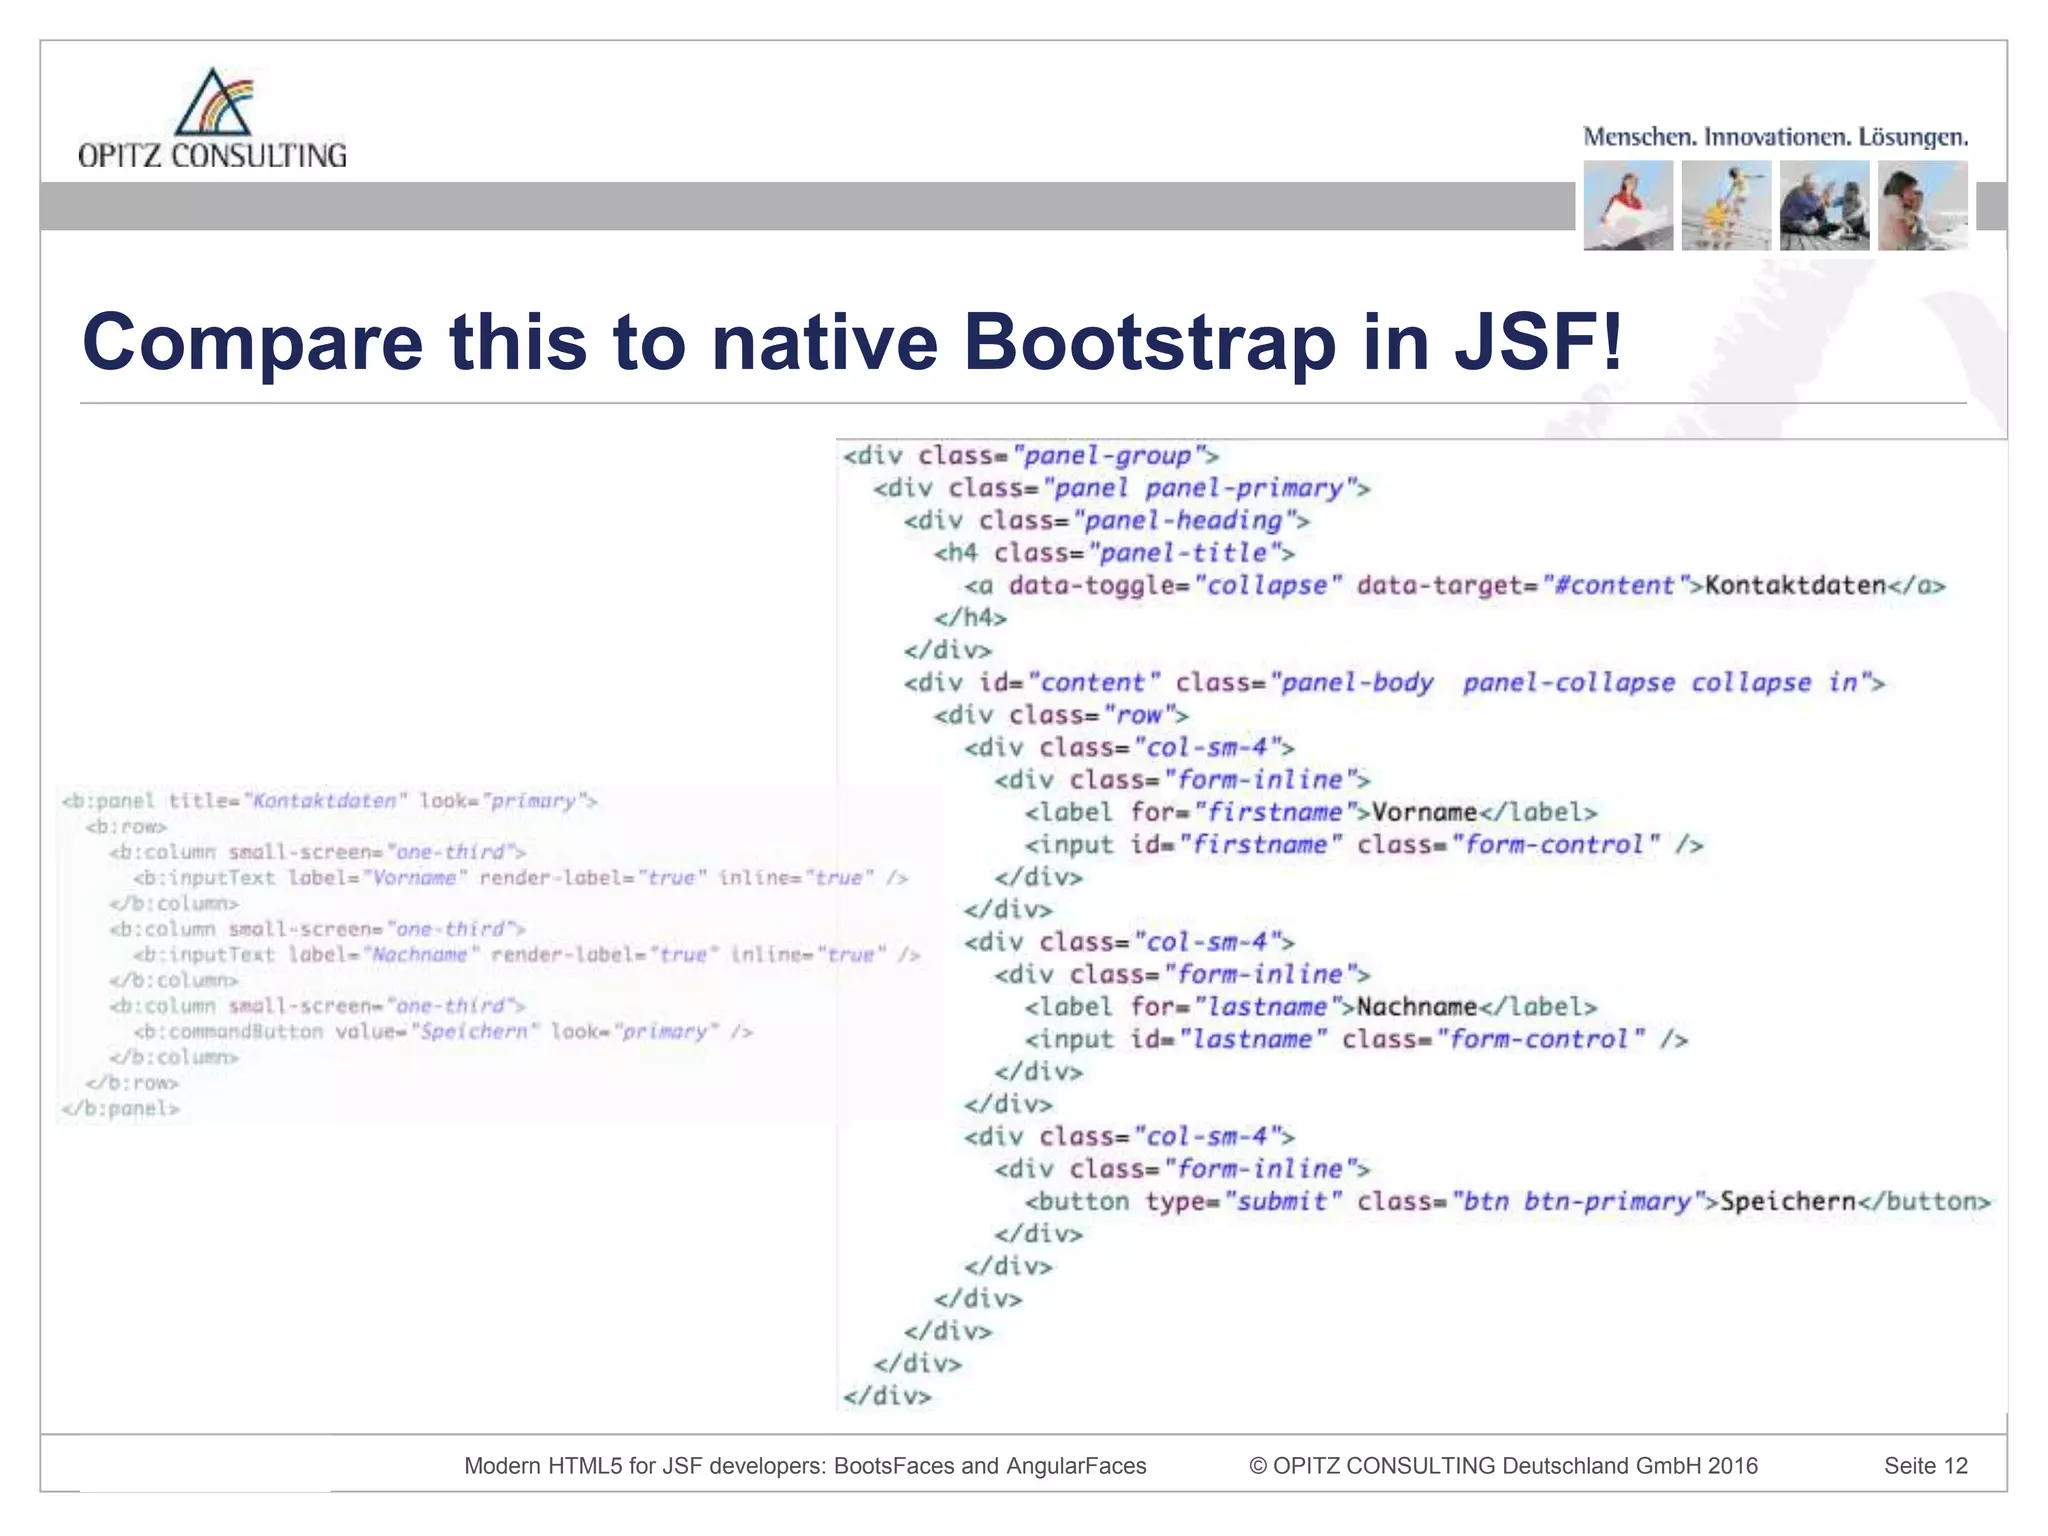This screenshot has width=2048, height=1536.
Task: Open the photo of children jumping on beach
Action: (x=1726, y=205)
